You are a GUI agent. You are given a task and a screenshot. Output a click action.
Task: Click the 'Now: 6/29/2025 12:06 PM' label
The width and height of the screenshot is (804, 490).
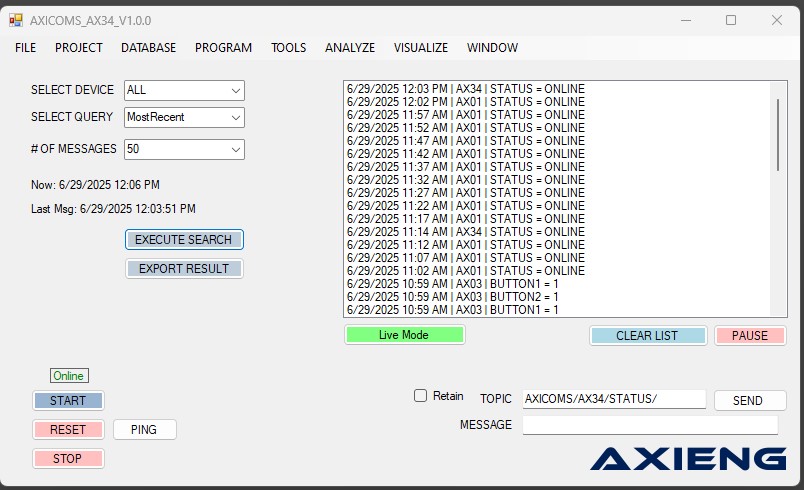(x=95, y=185)
